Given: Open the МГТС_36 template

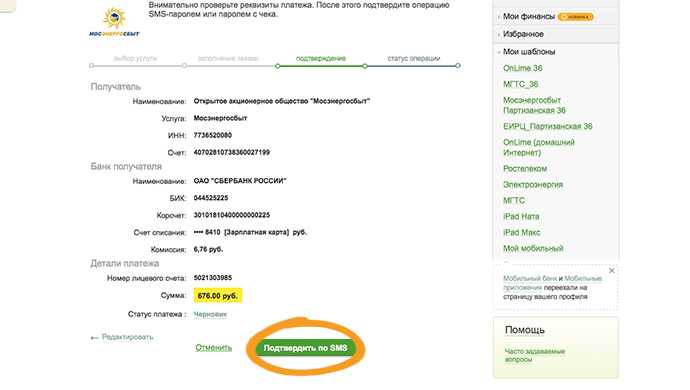Looking at the screenshot, I should pos(521,84).
